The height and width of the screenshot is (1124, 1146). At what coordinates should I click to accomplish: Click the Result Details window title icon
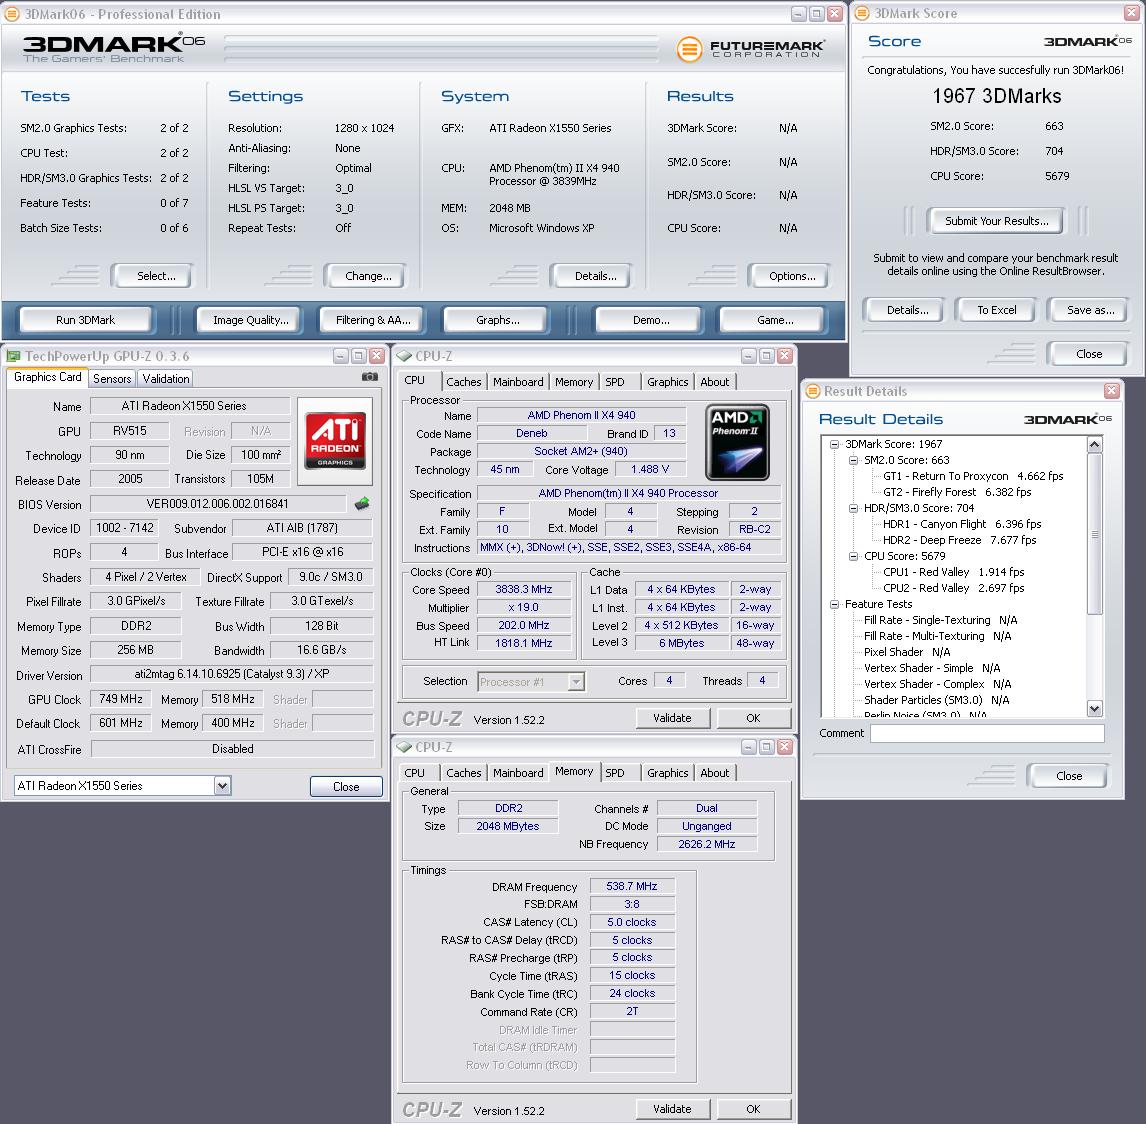click(x=813, y=391)
